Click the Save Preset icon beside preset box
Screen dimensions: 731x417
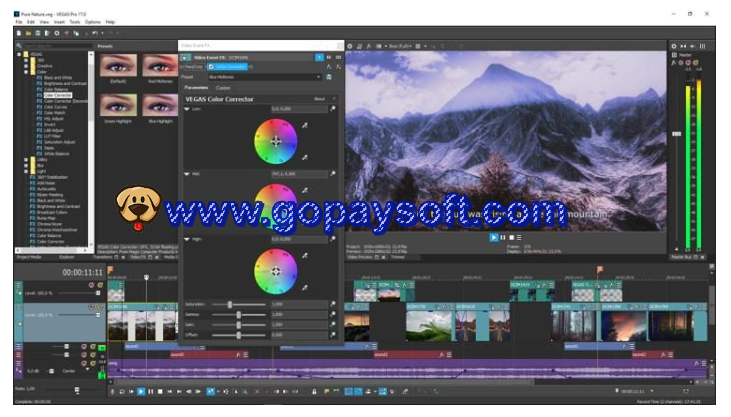pos(329,77)
